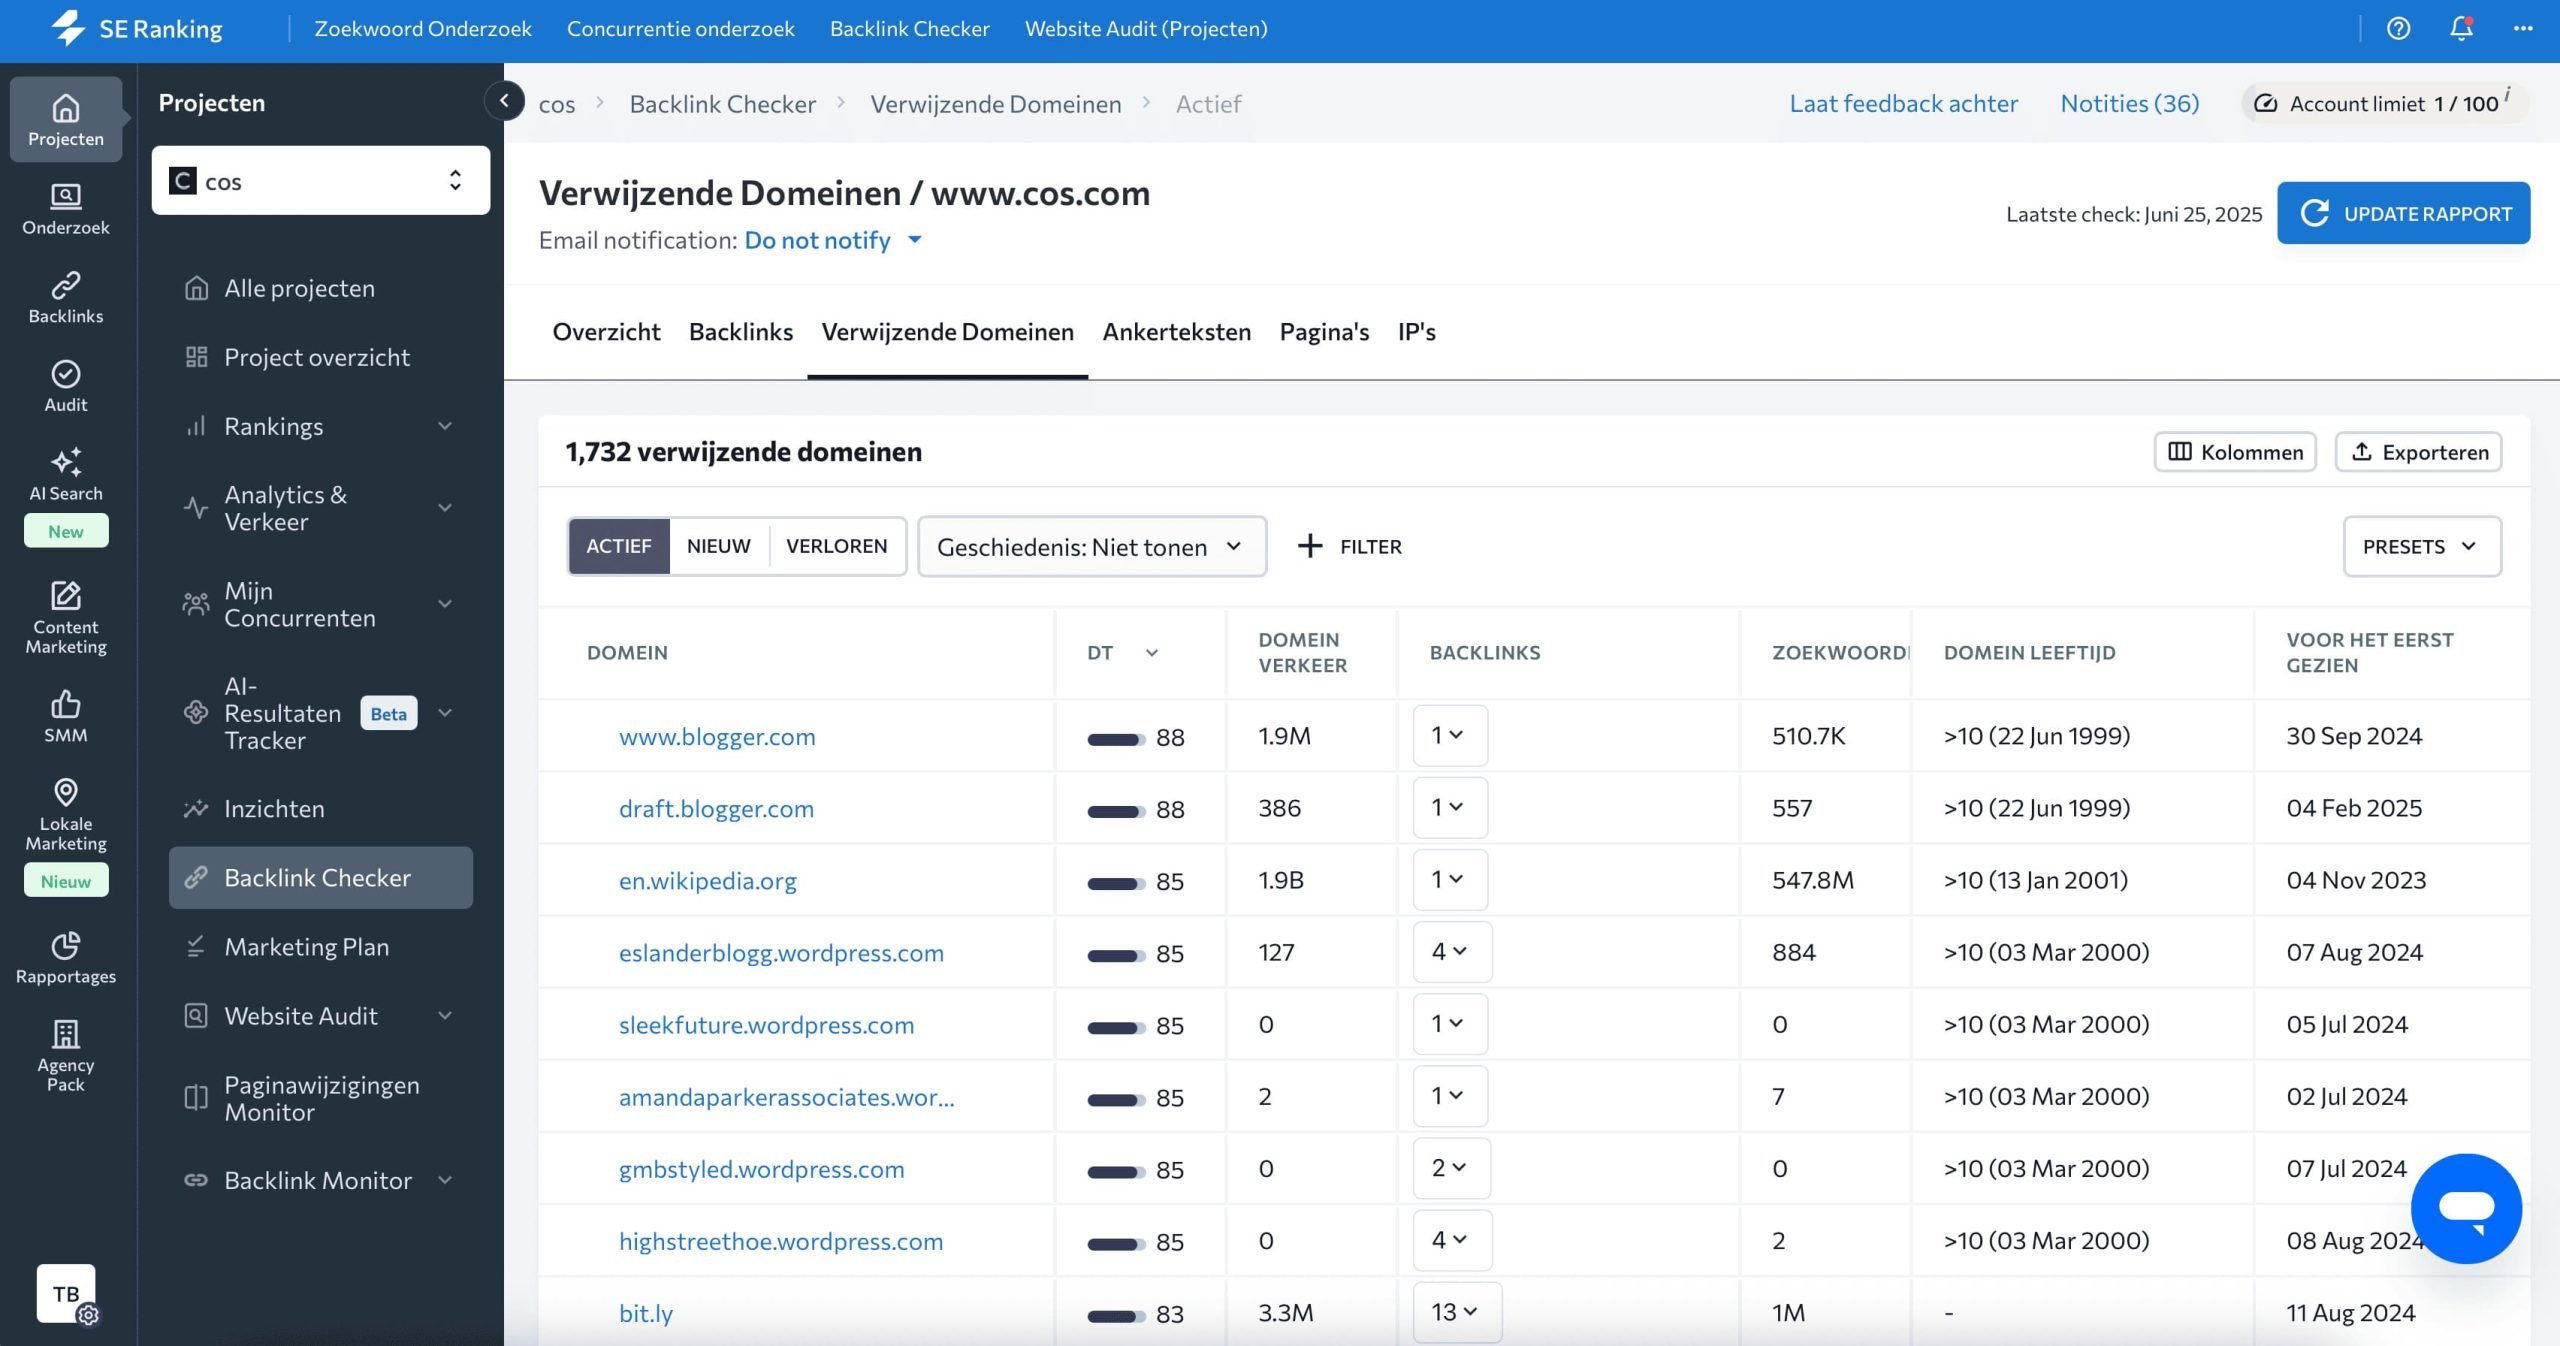Open the three-dots more menu
Screen dimensions: 2560x1346
[x=2523, y=28]
